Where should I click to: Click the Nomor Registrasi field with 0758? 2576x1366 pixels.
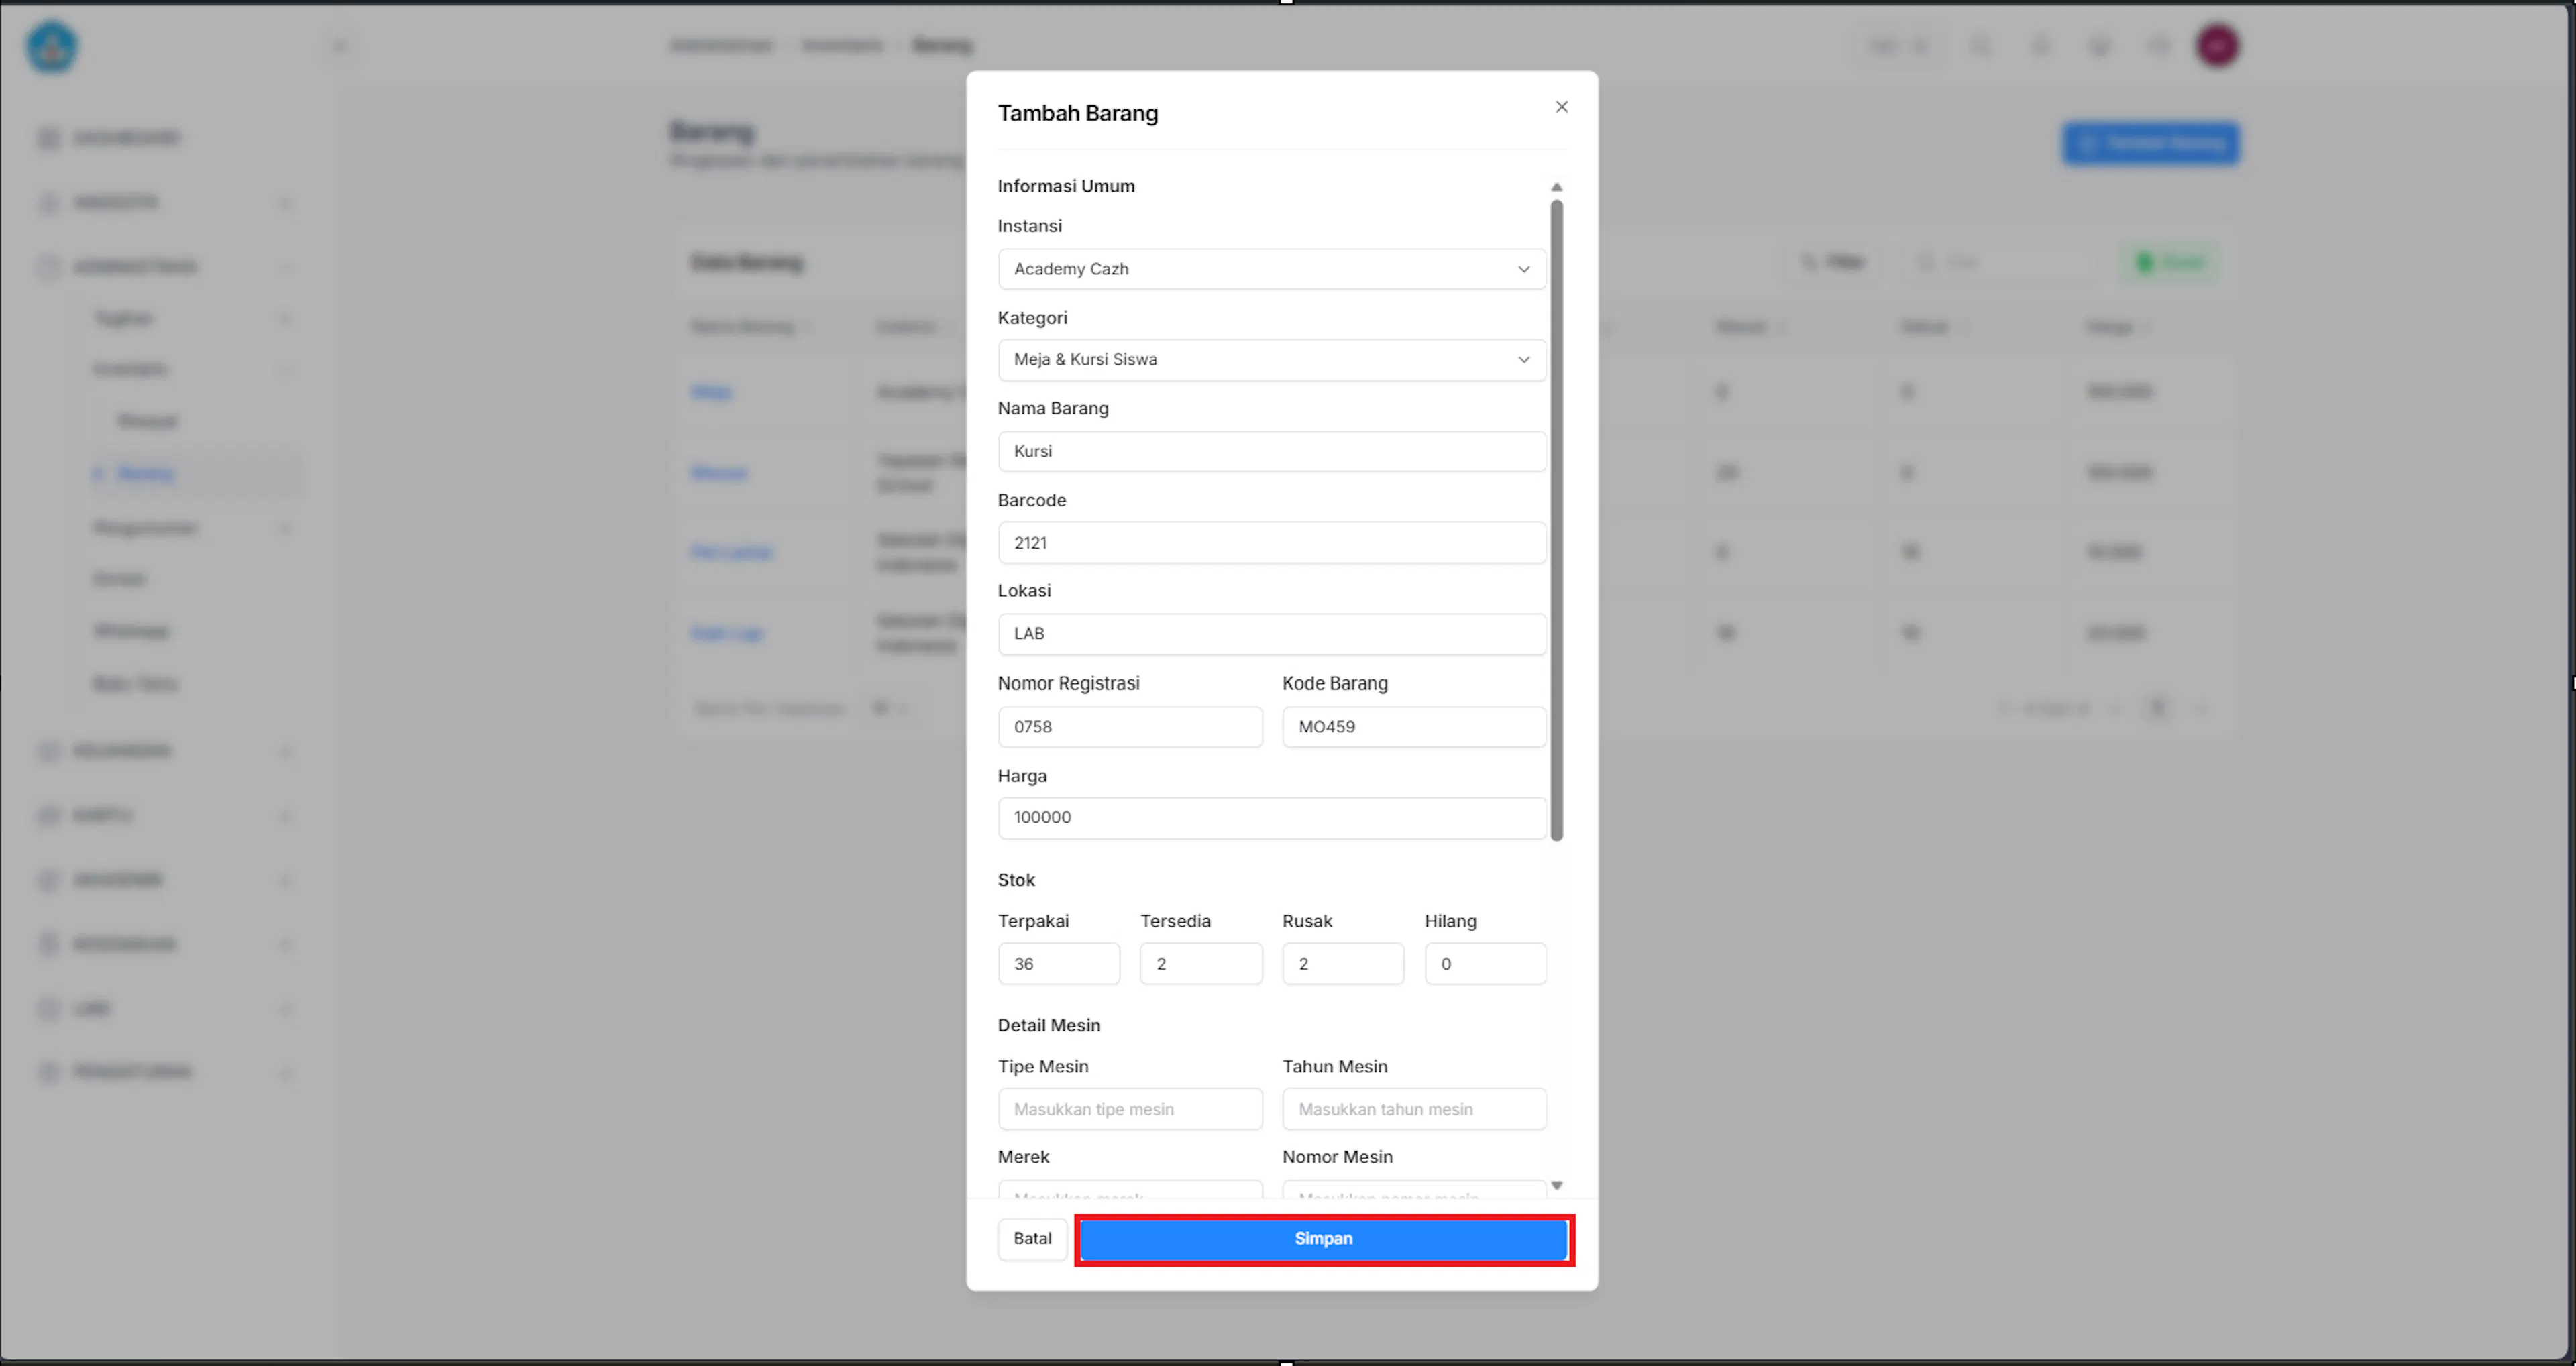click(1130, 727)
